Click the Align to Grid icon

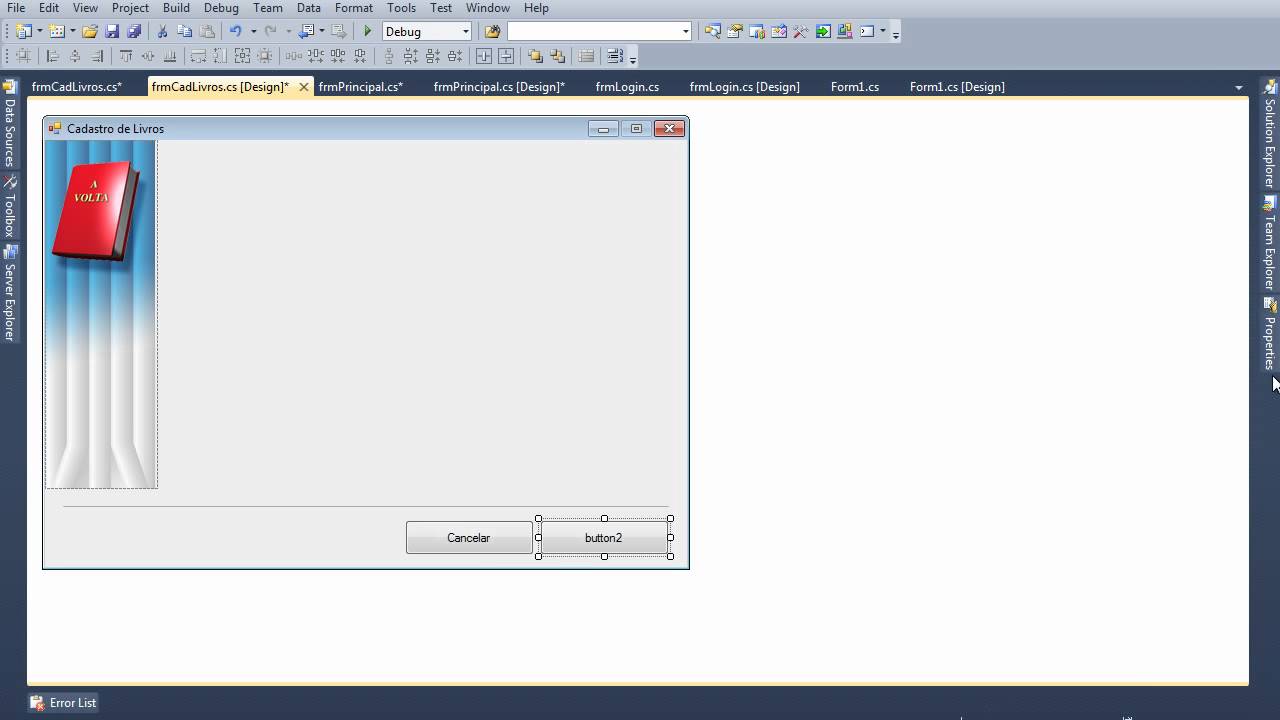click(23, 56)
